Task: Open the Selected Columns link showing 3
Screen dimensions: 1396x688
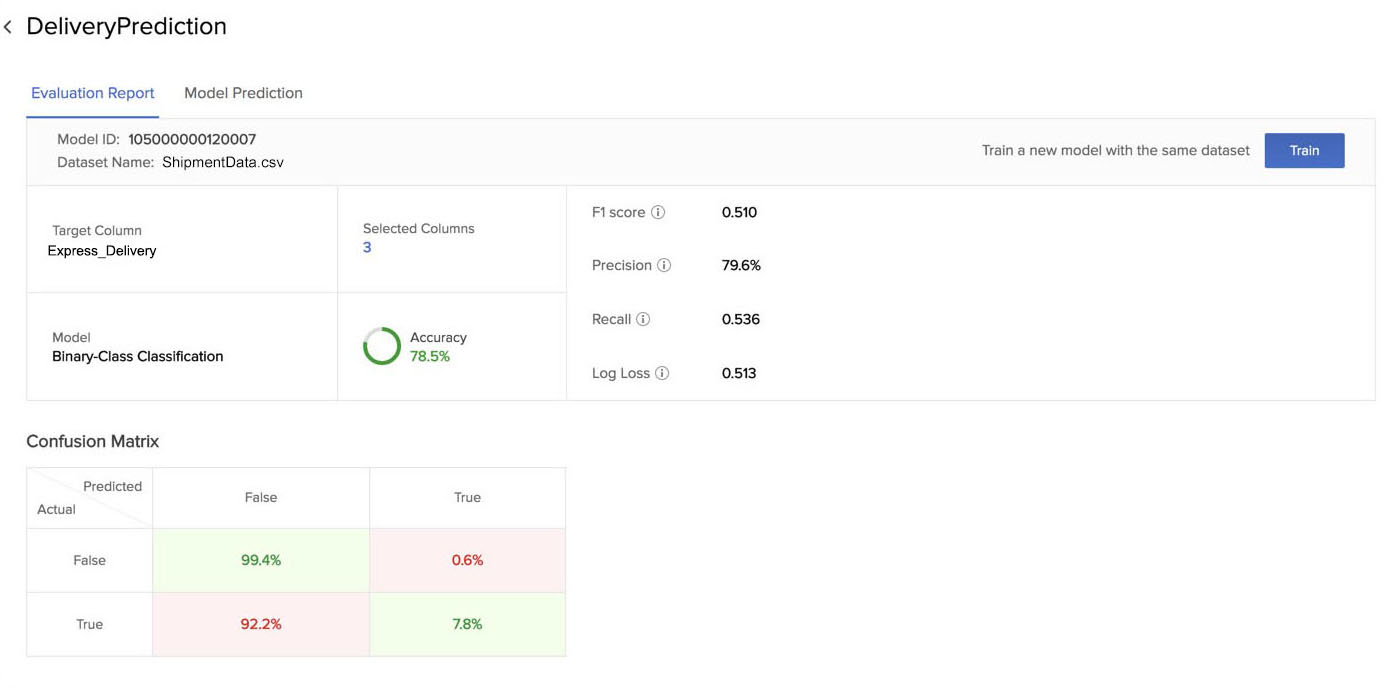Action: pyautogui.click(x=367, y=247)
